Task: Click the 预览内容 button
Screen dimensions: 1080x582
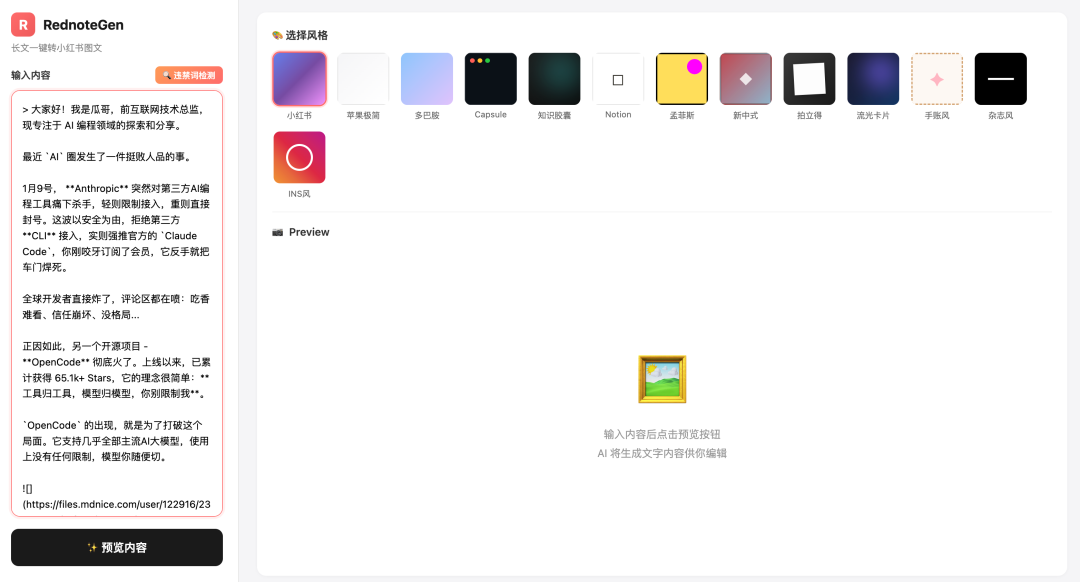Action: pos(117,548)
